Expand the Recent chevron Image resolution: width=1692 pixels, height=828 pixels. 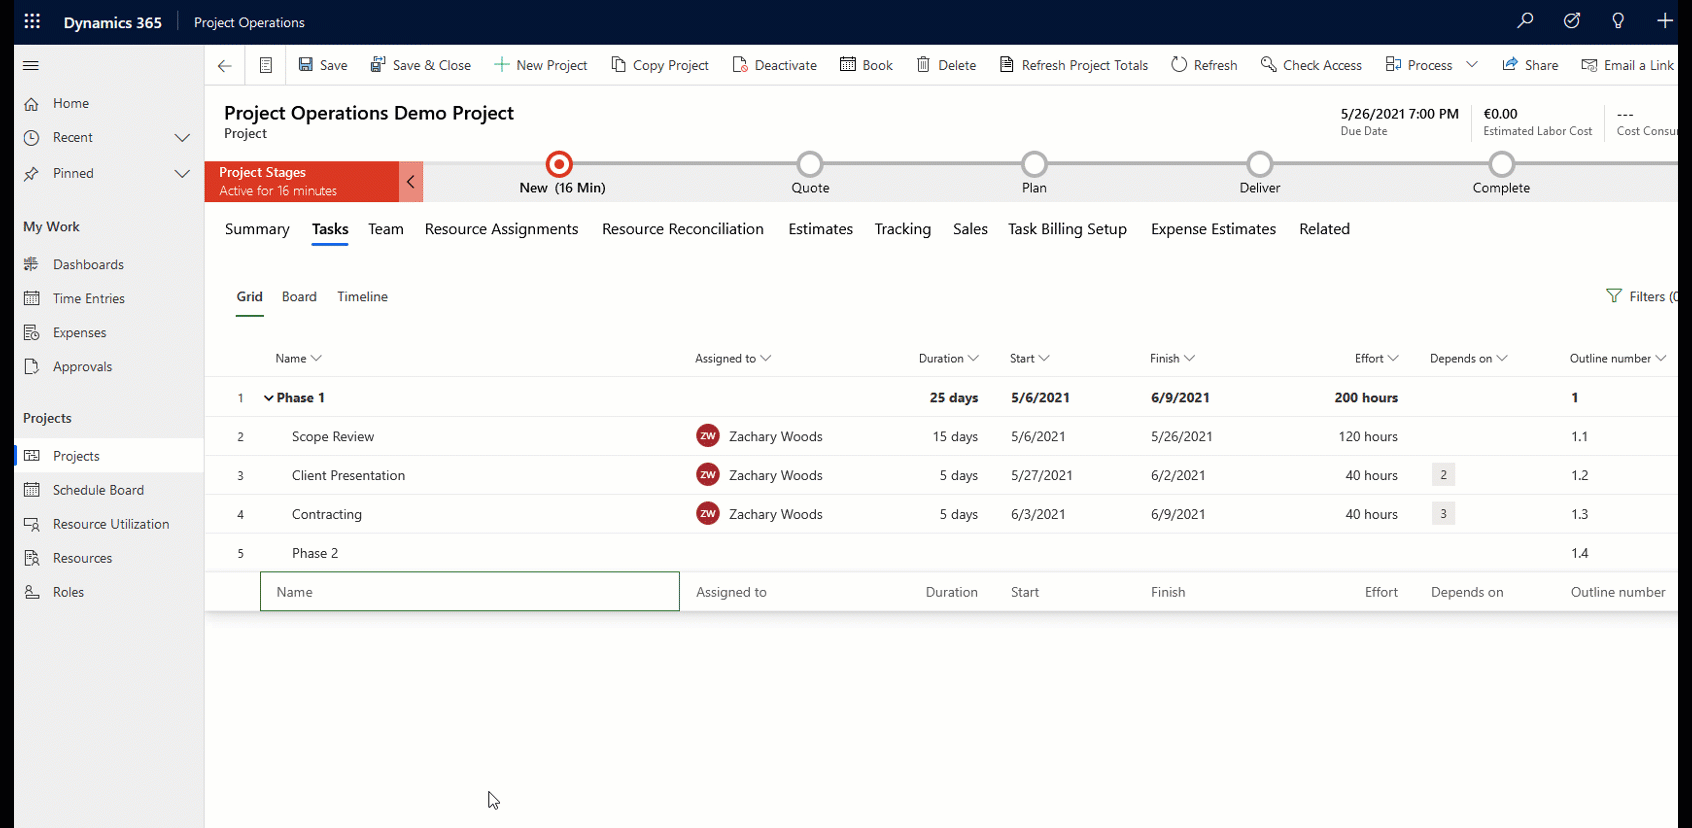click(x=182, y=138)
